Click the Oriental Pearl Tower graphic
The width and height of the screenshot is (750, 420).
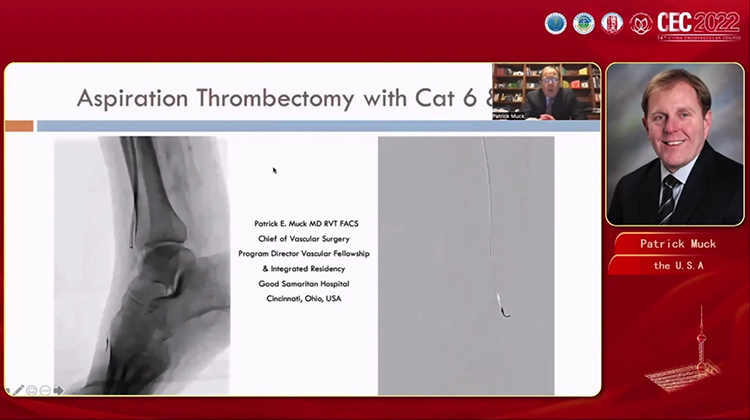click(x=684, y=349)
